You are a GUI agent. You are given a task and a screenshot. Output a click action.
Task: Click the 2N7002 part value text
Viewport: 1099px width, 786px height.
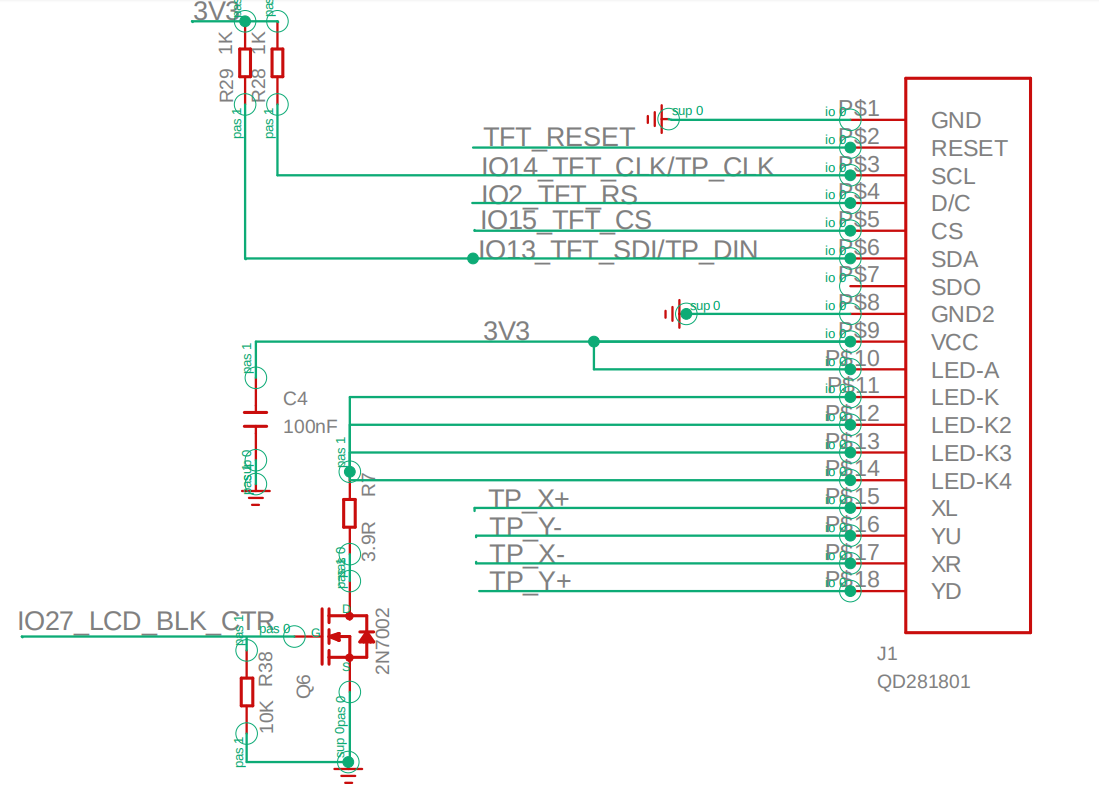pos(383,642)
